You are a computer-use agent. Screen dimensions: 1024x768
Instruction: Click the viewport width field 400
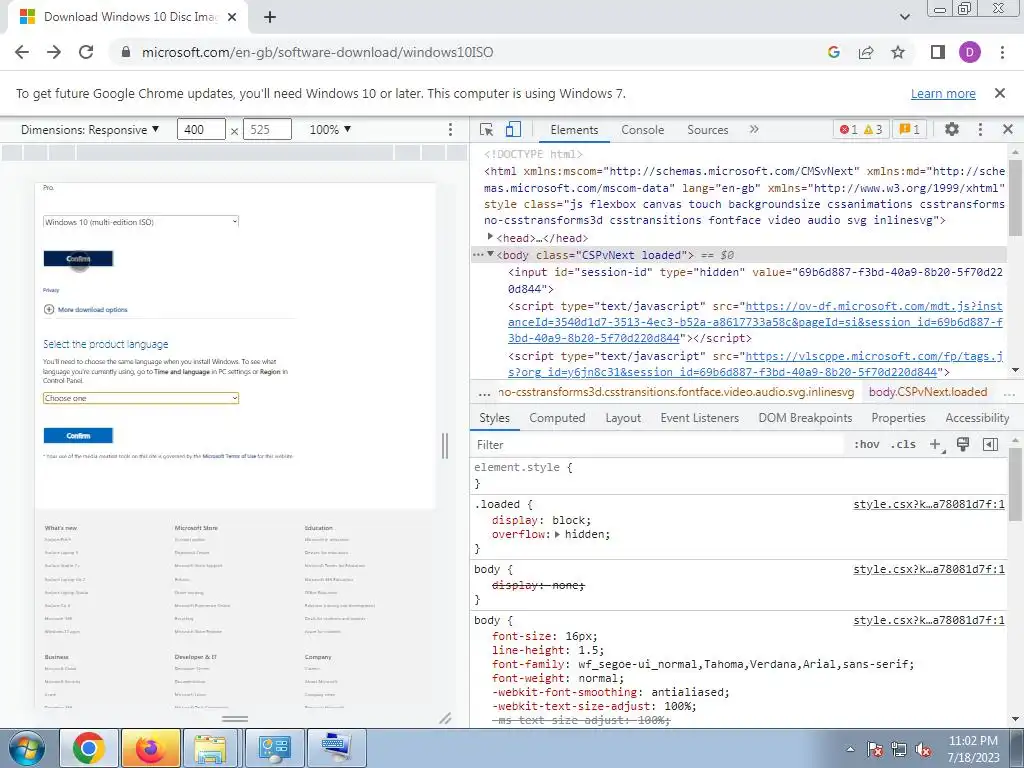pos(201,129)
